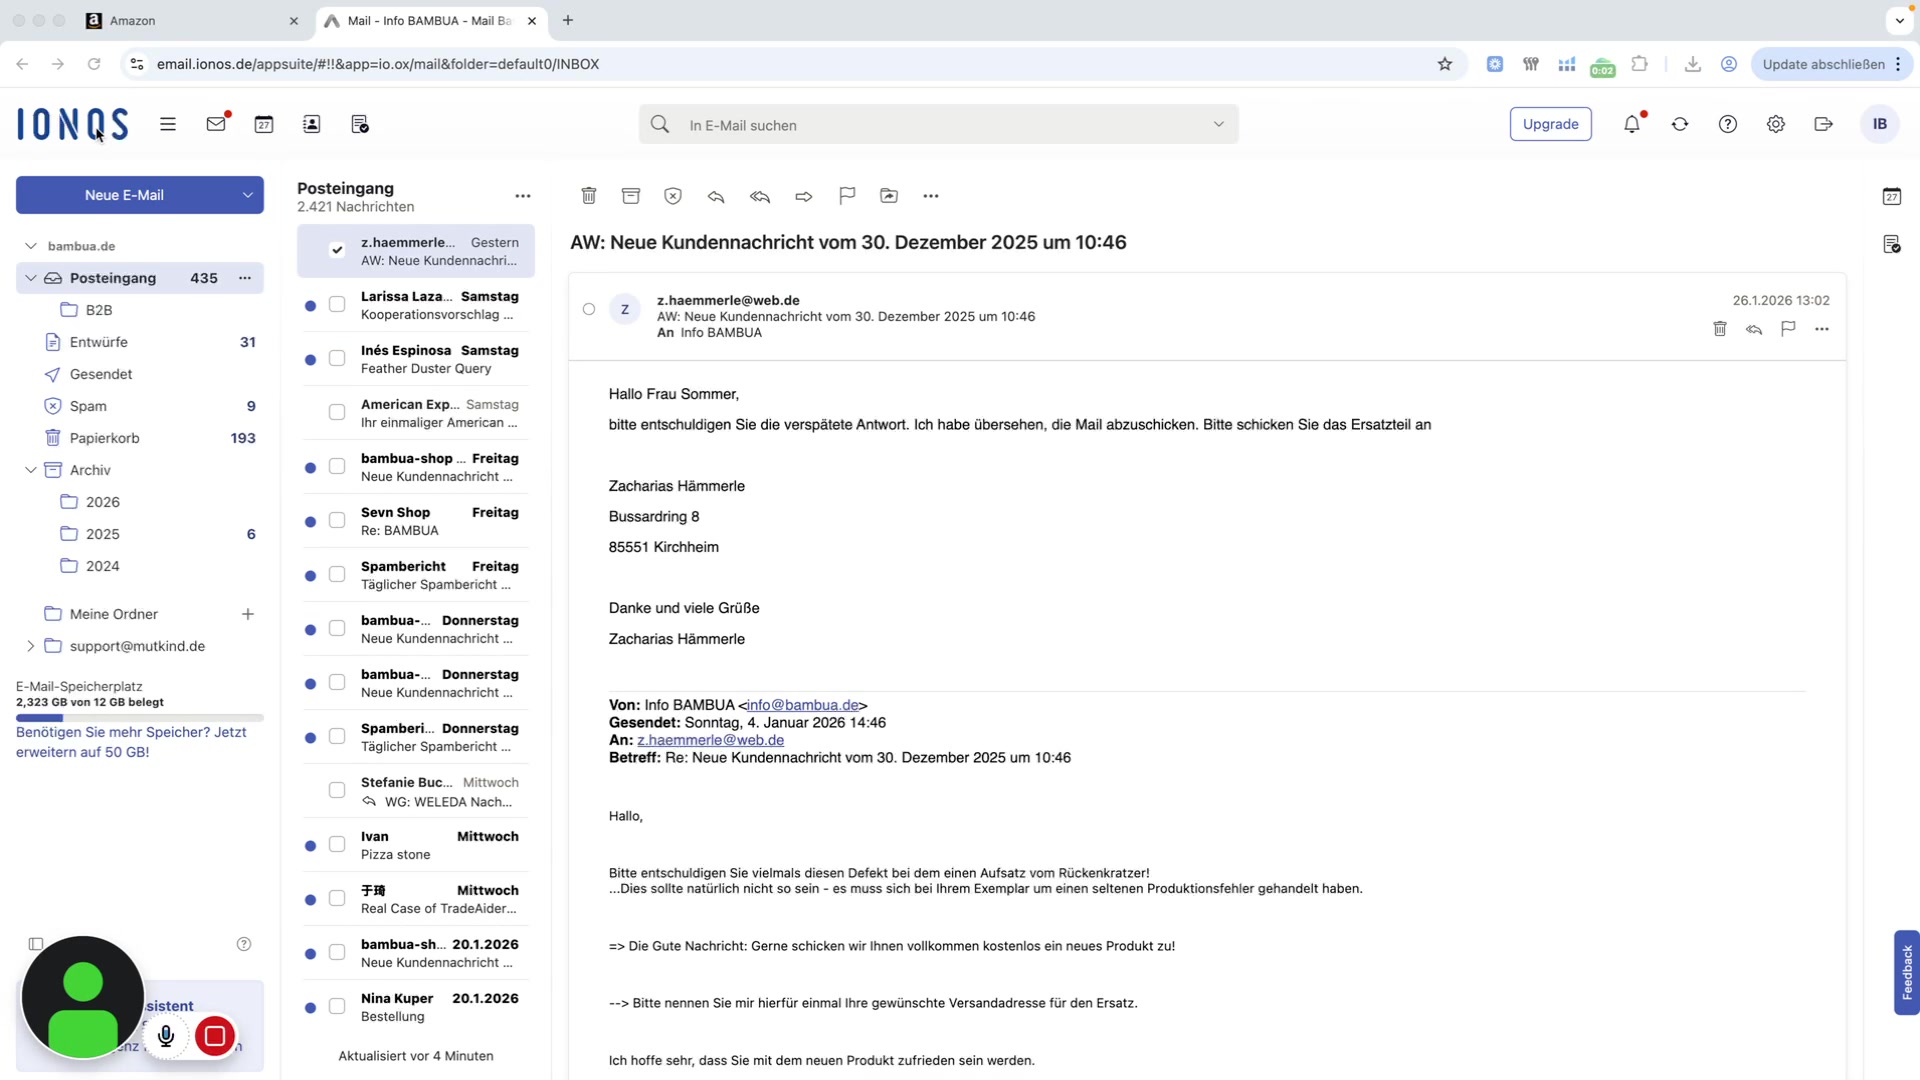The width and height of the screenshot is (1920, 1080).
Task: Open the Calendar app icon in header
Action: coord(264,124)
